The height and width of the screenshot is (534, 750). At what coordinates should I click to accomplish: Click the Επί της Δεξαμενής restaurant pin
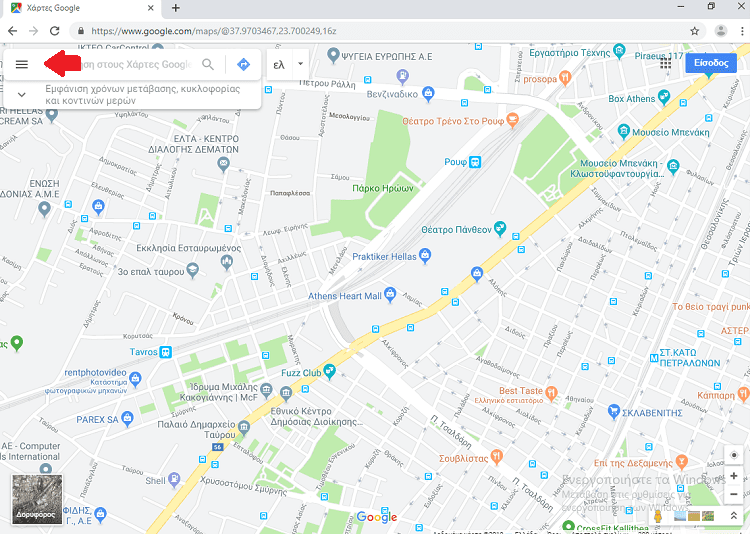[682, 462]
